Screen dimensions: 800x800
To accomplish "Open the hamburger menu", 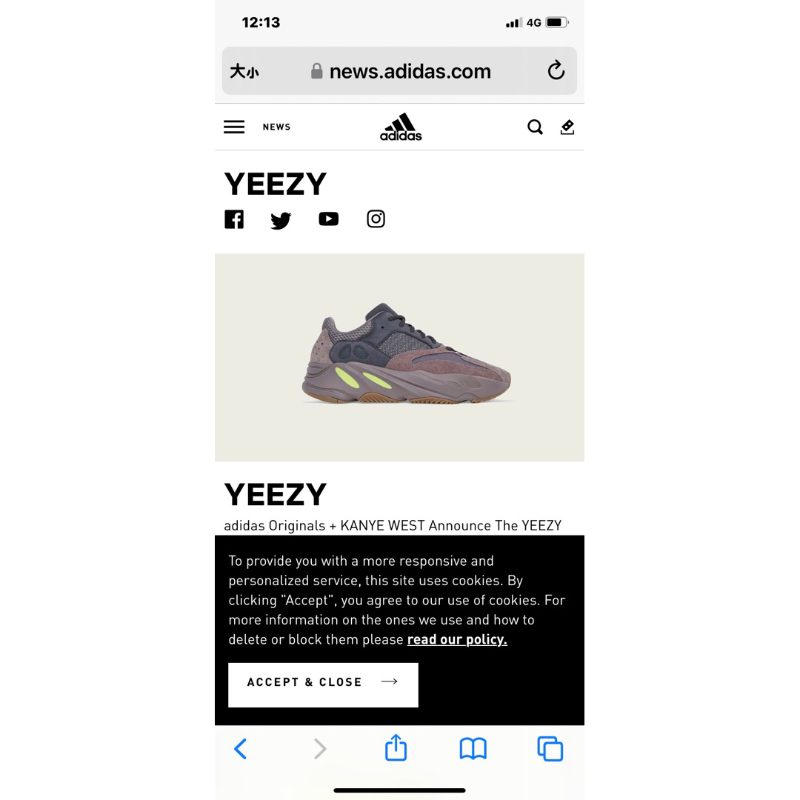I will 234,127.
